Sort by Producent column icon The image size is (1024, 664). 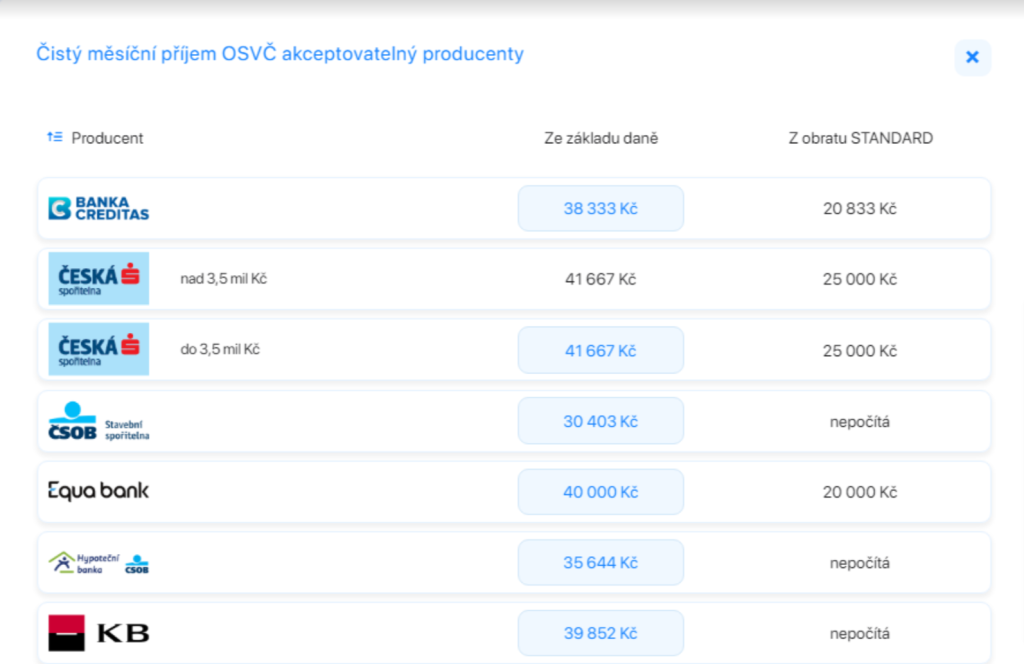pyautogui.click(x=55, y=137)
